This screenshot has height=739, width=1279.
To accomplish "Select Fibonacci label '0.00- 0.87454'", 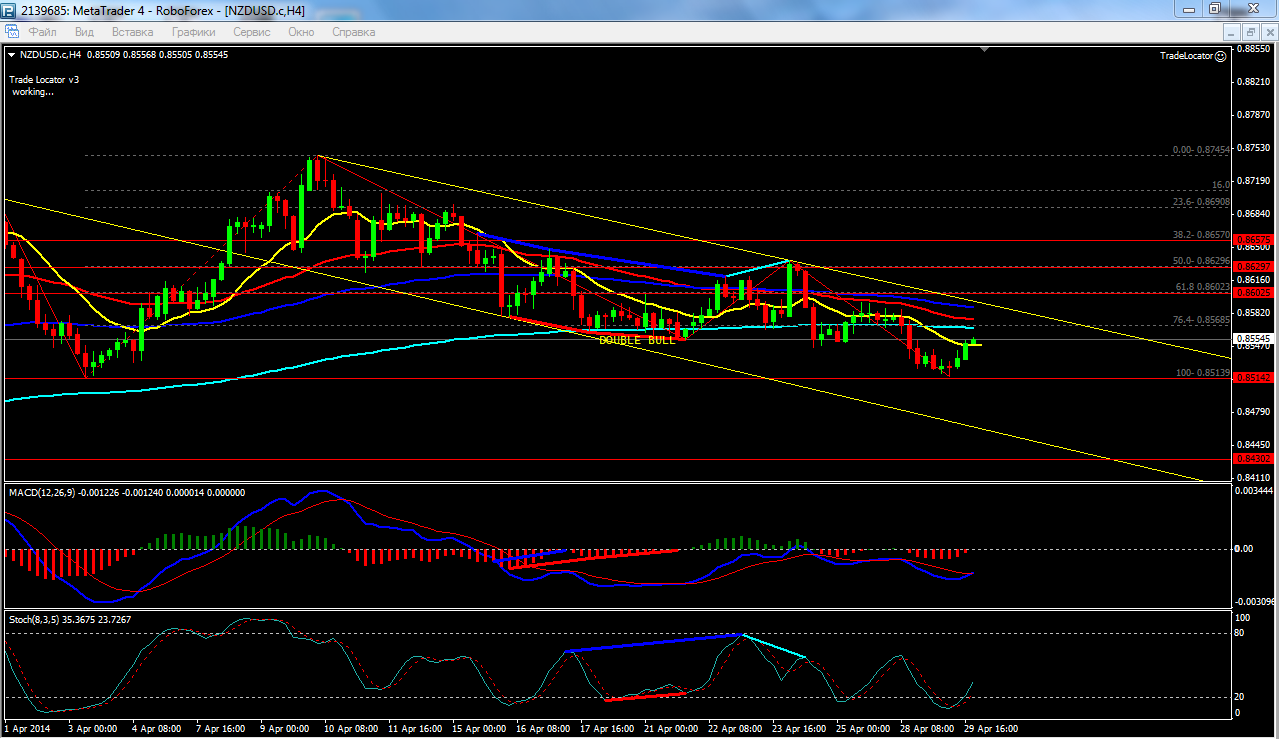I will (1201, 150).
